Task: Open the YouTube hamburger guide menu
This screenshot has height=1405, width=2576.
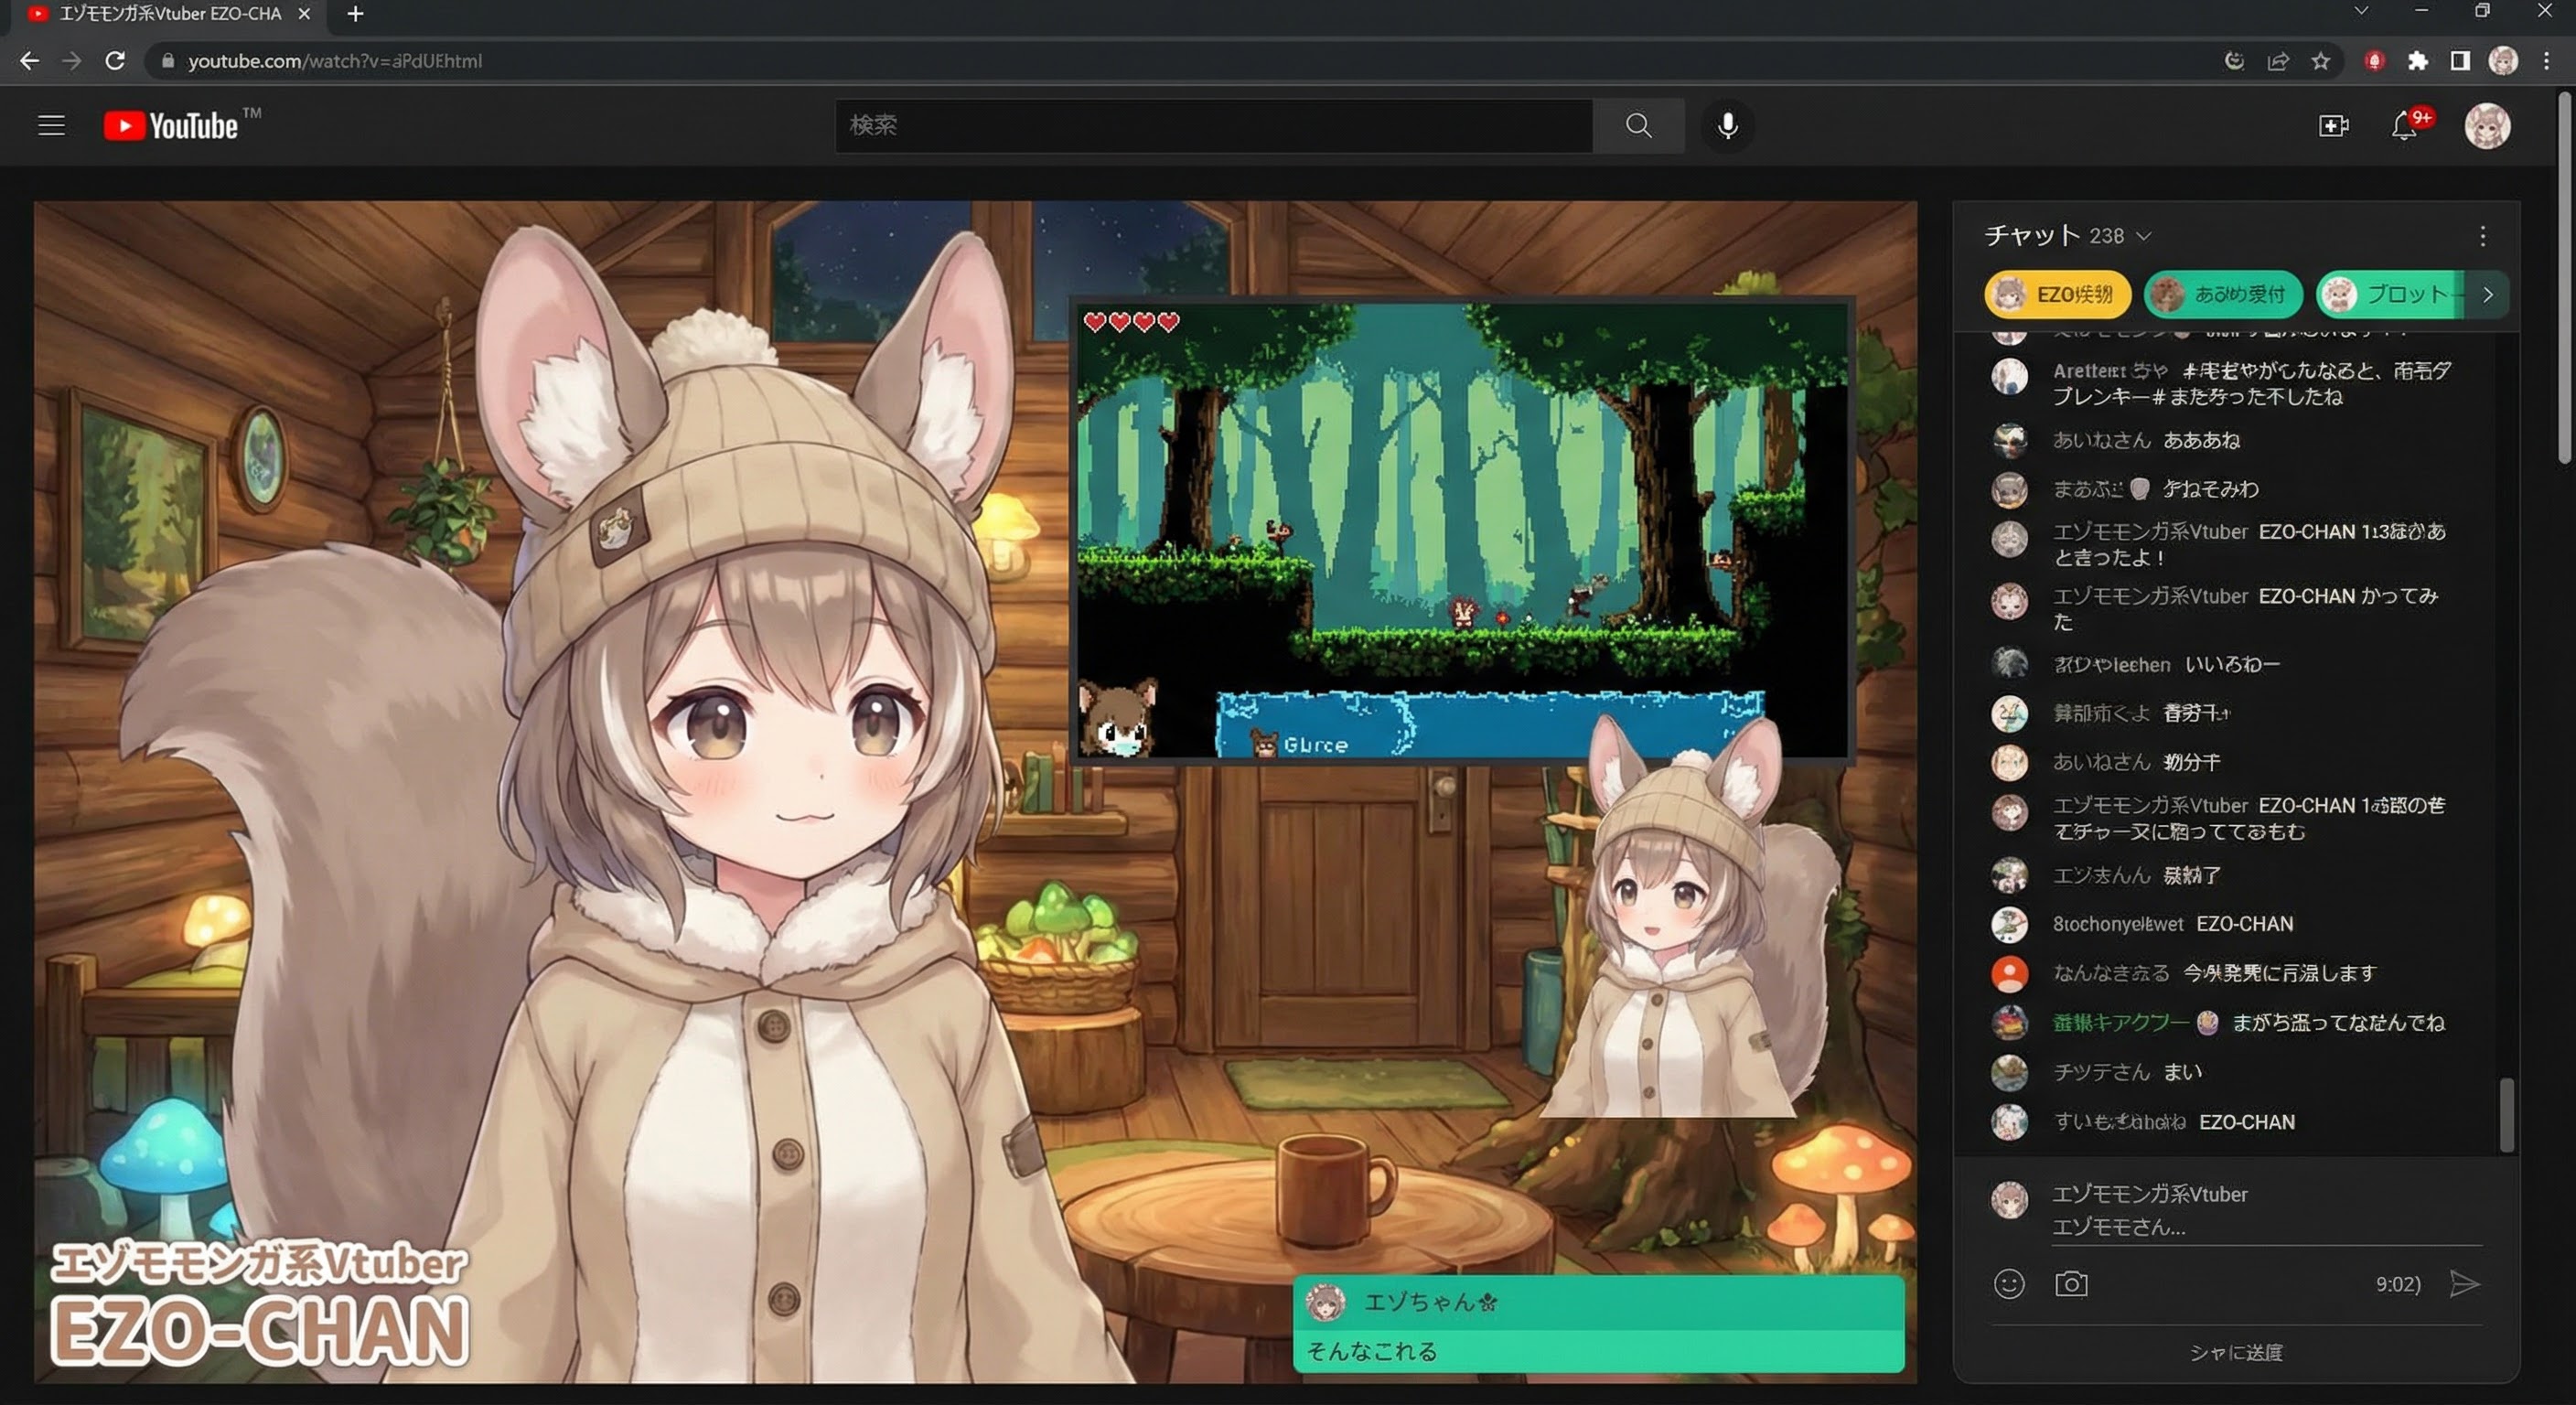Action: pyautogui.click(x=51, y=125)
